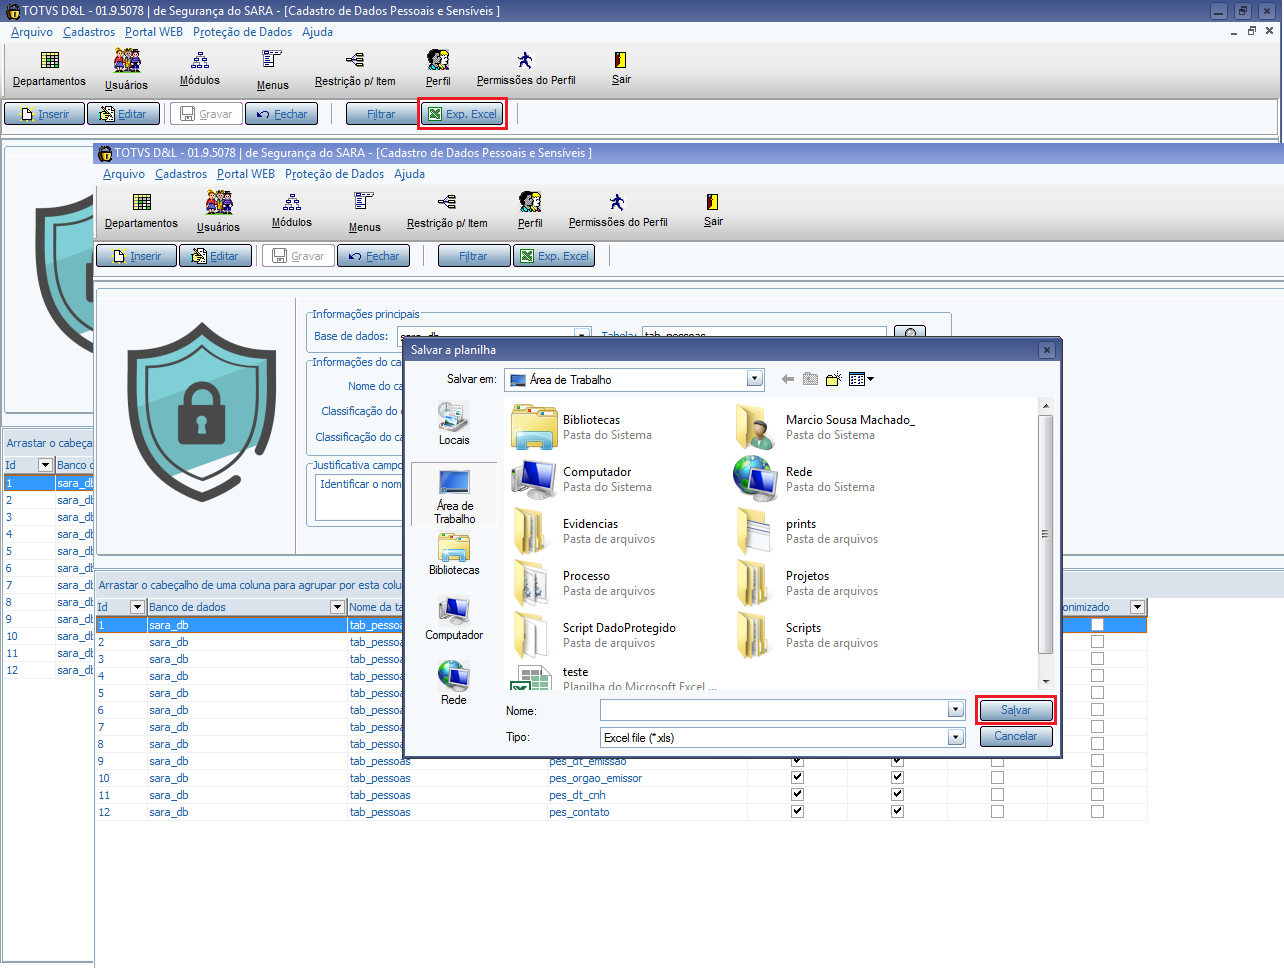Click Sair in the foreground TOTVS window
1284x968 pixels.
click(x=713, y=210)
